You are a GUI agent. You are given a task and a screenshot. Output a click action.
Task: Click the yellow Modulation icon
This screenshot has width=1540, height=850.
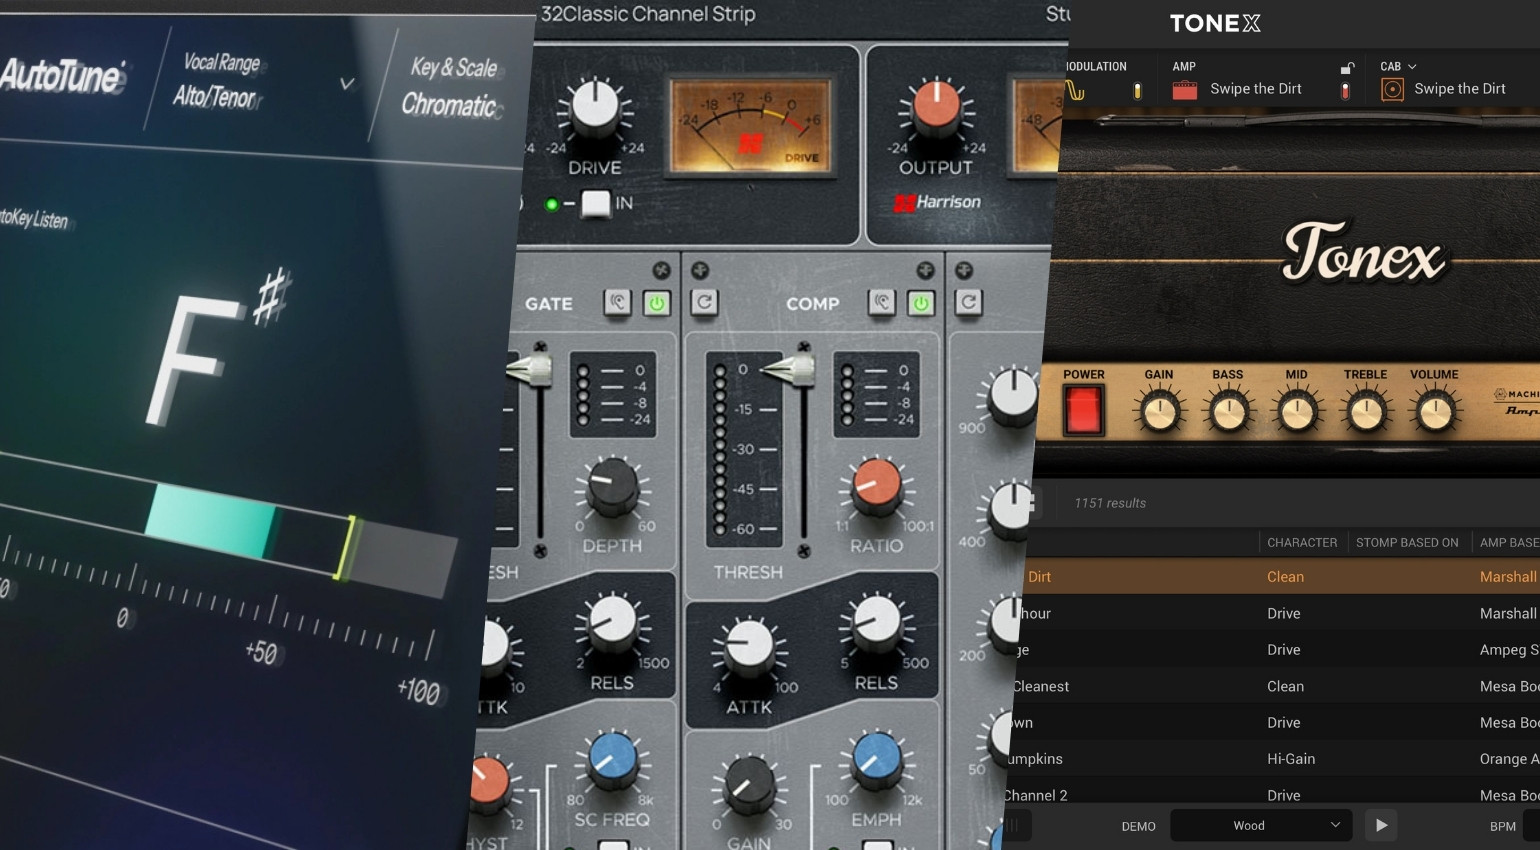click(x=1075, y=91)
